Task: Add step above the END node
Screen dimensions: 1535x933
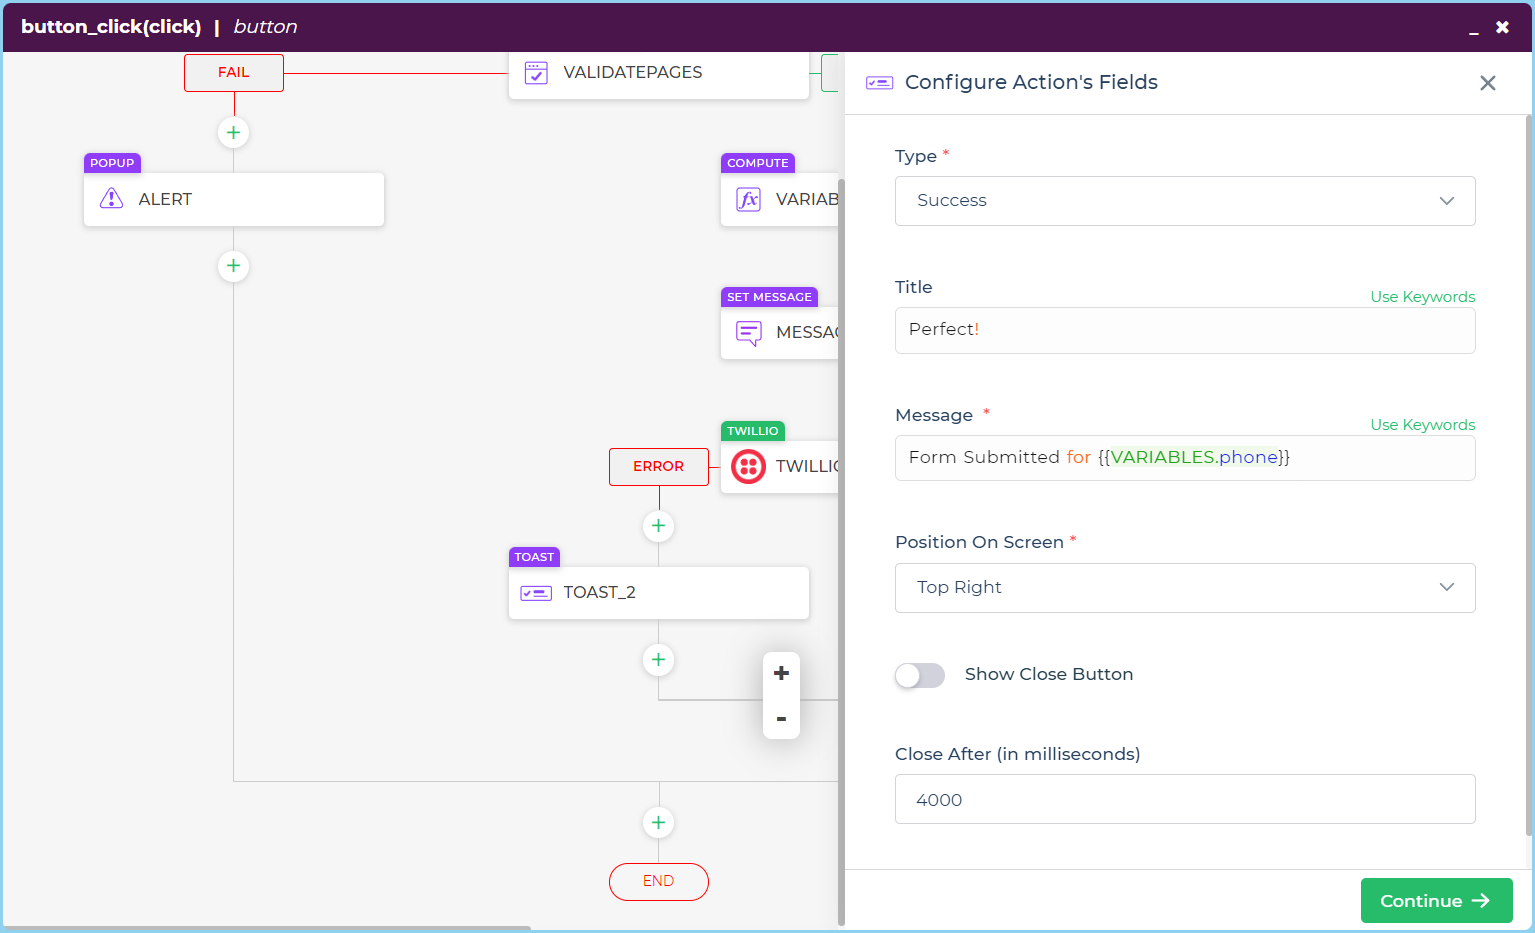Action: (x=658, y=823)
